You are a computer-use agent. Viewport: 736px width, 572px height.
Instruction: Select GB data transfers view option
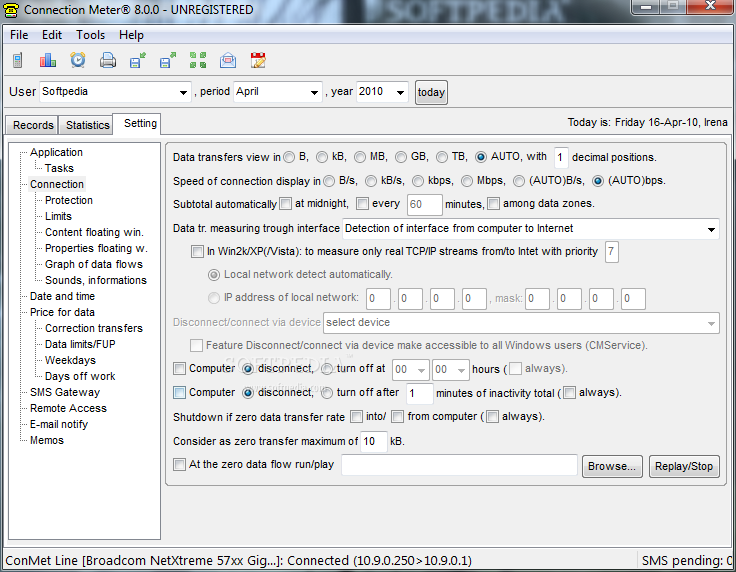pyautogui.click(x=401, y=157)
